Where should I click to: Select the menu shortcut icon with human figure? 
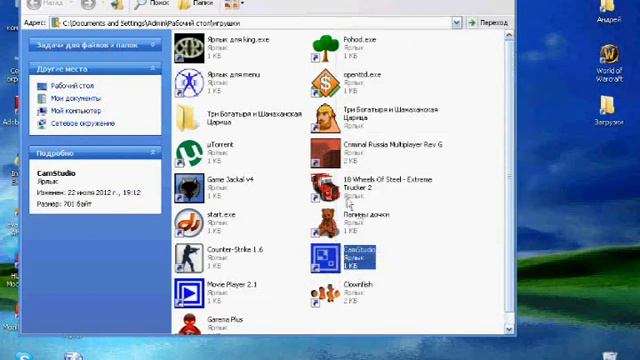pyautogui.click(x=189, y=83)
